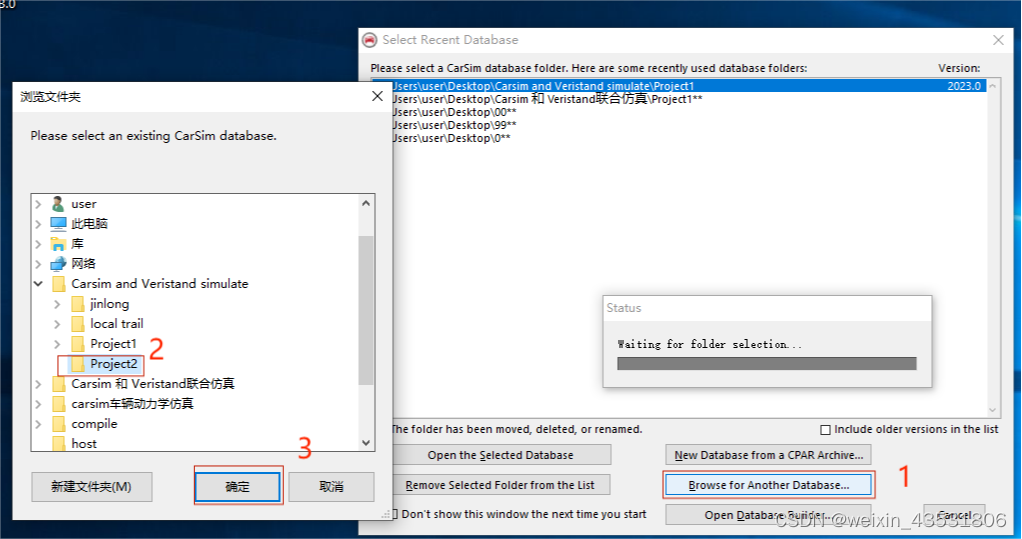
Task: Click the CarSim logo in Select Recent Database title
Action: click(x=370, y=40)
